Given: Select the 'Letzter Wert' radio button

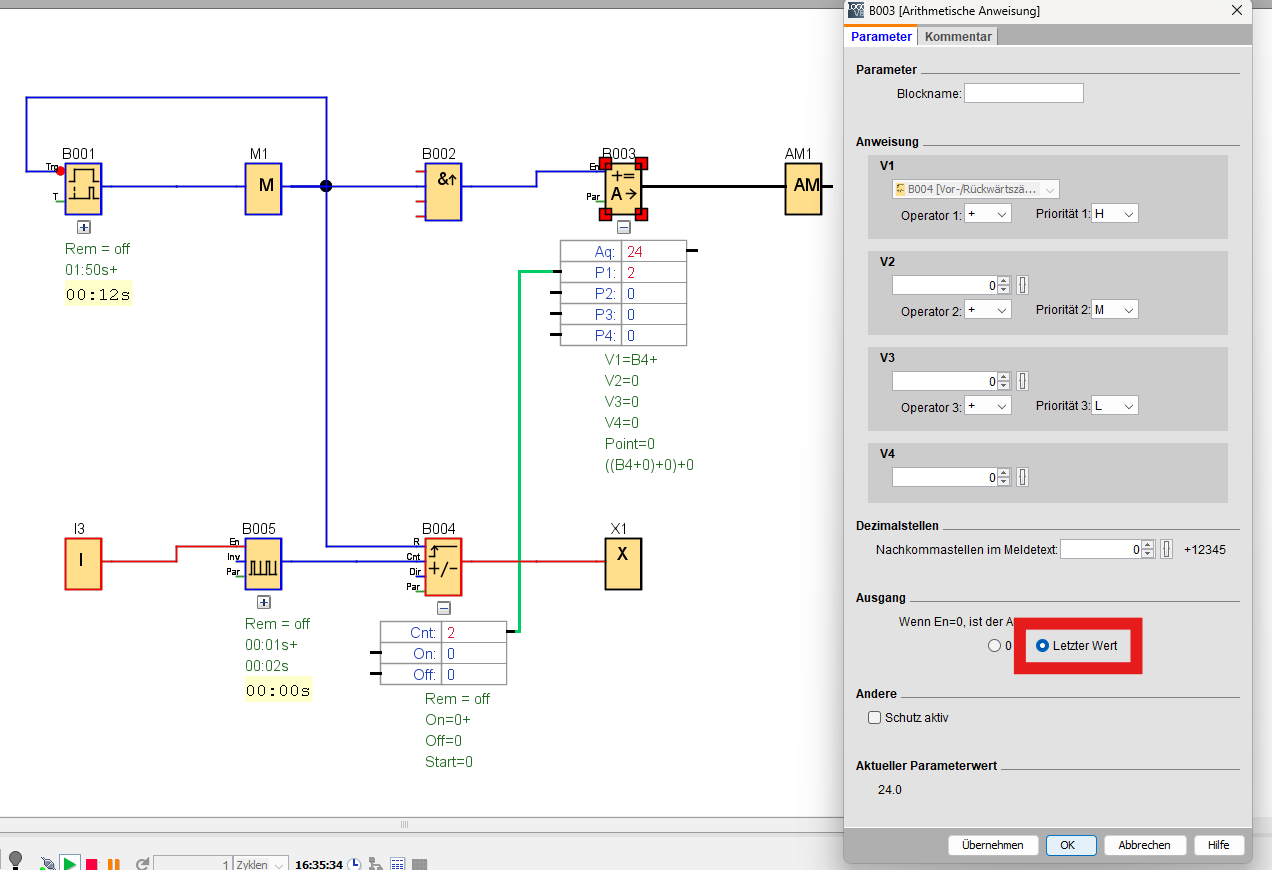Looking at the screenshot, I should (x=1042, y=646).
